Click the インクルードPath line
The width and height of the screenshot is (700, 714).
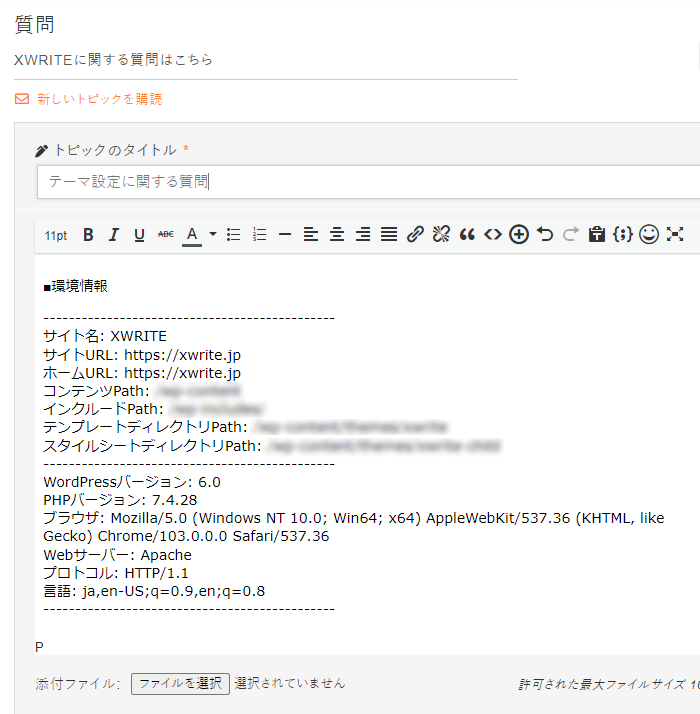pos(154,409)
